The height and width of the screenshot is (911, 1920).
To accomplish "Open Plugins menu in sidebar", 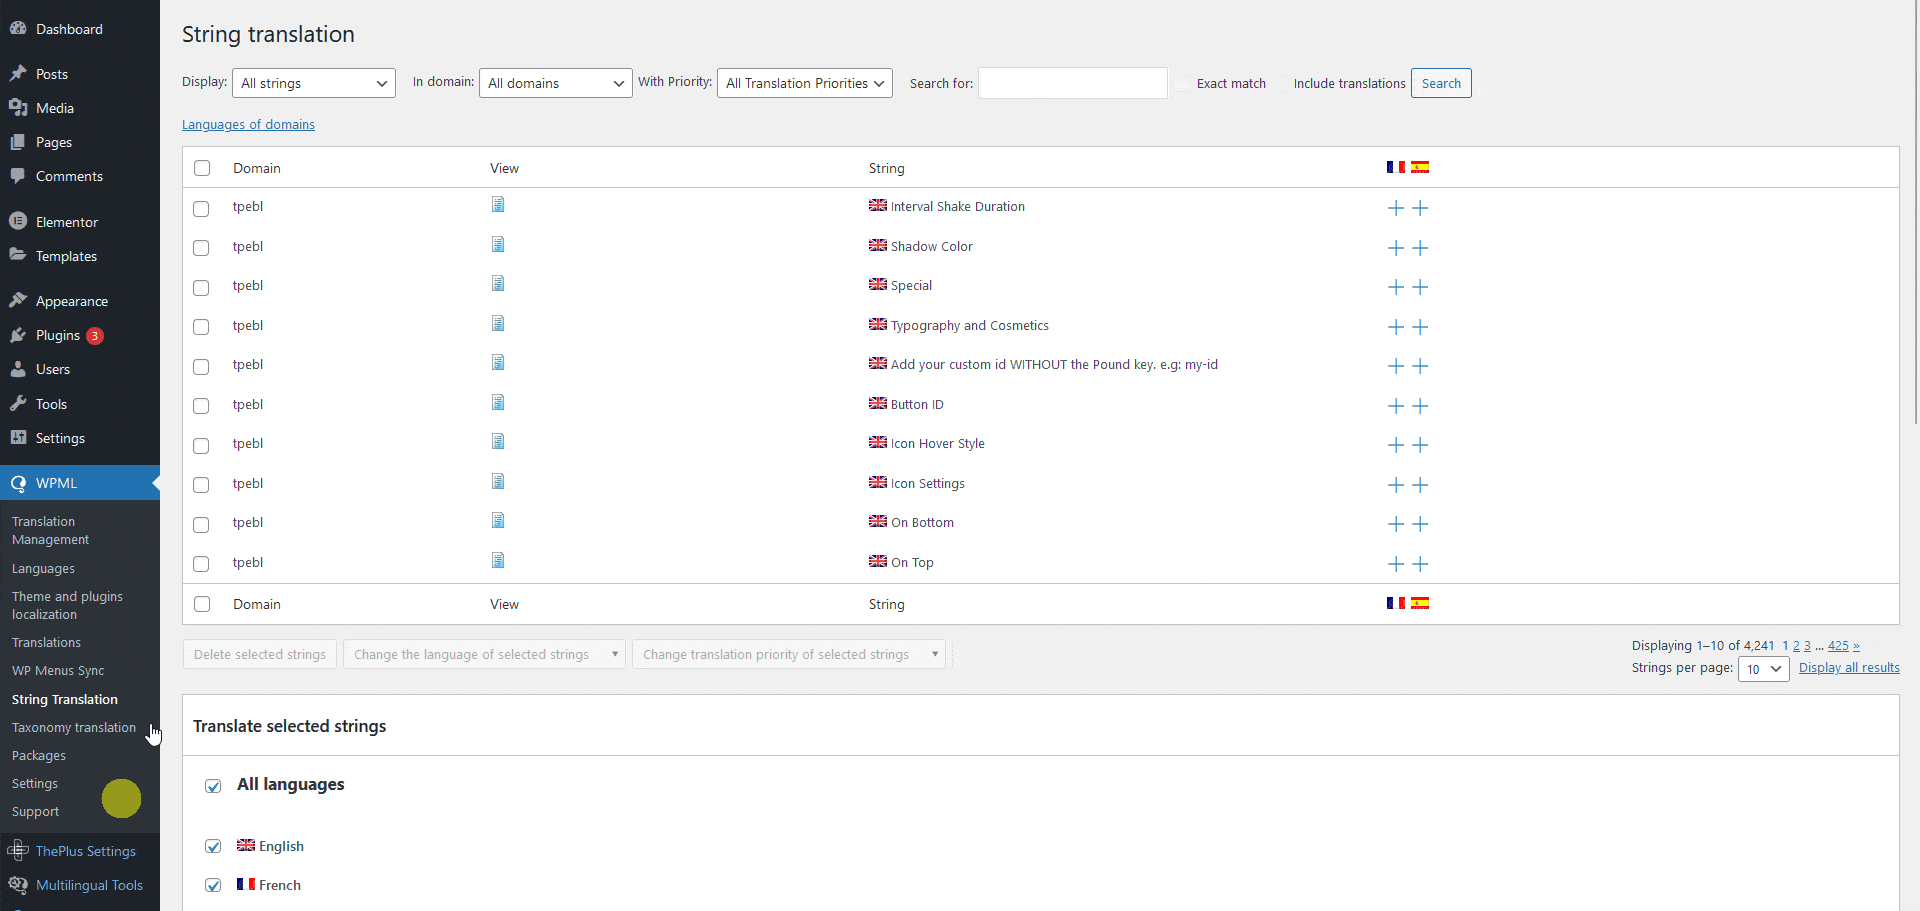I will [x=58, y=335].
